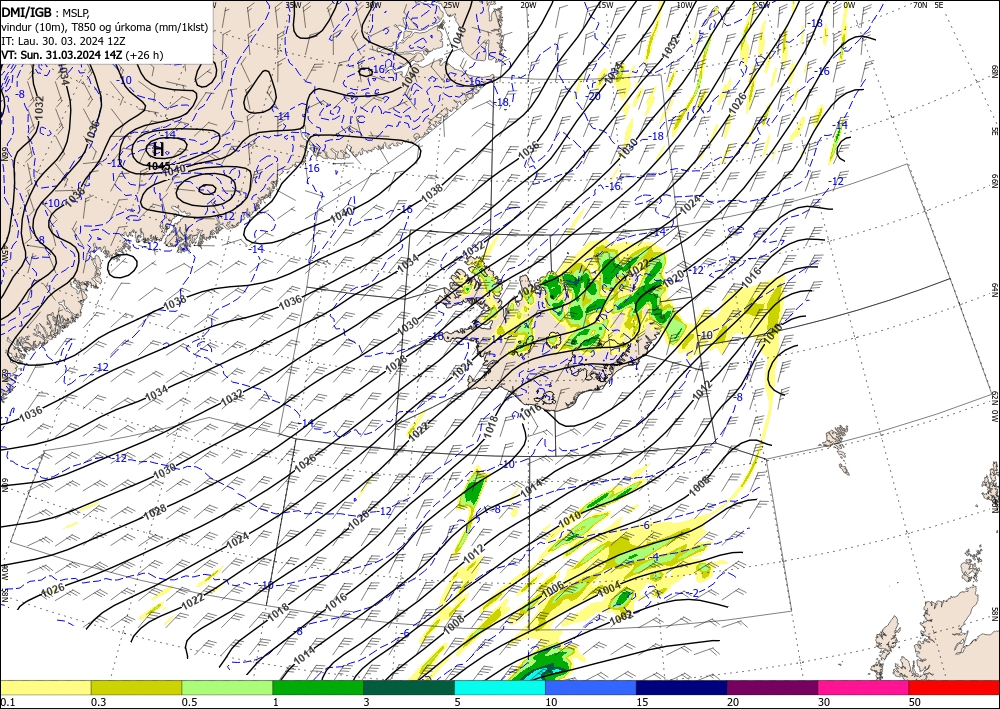Click the -20 temperature contour label

594,96
